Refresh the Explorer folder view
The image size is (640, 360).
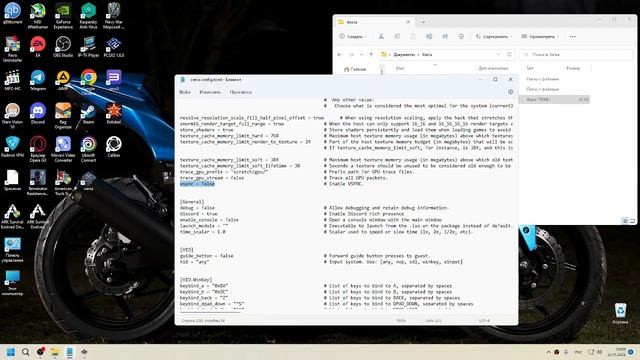click(x=509, y=54)
